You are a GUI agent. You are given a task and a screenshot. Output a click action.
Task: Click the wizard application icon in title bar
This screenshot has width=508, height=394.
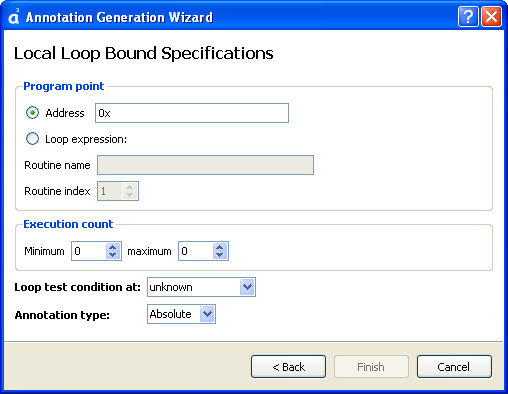[x=14, y=16]
